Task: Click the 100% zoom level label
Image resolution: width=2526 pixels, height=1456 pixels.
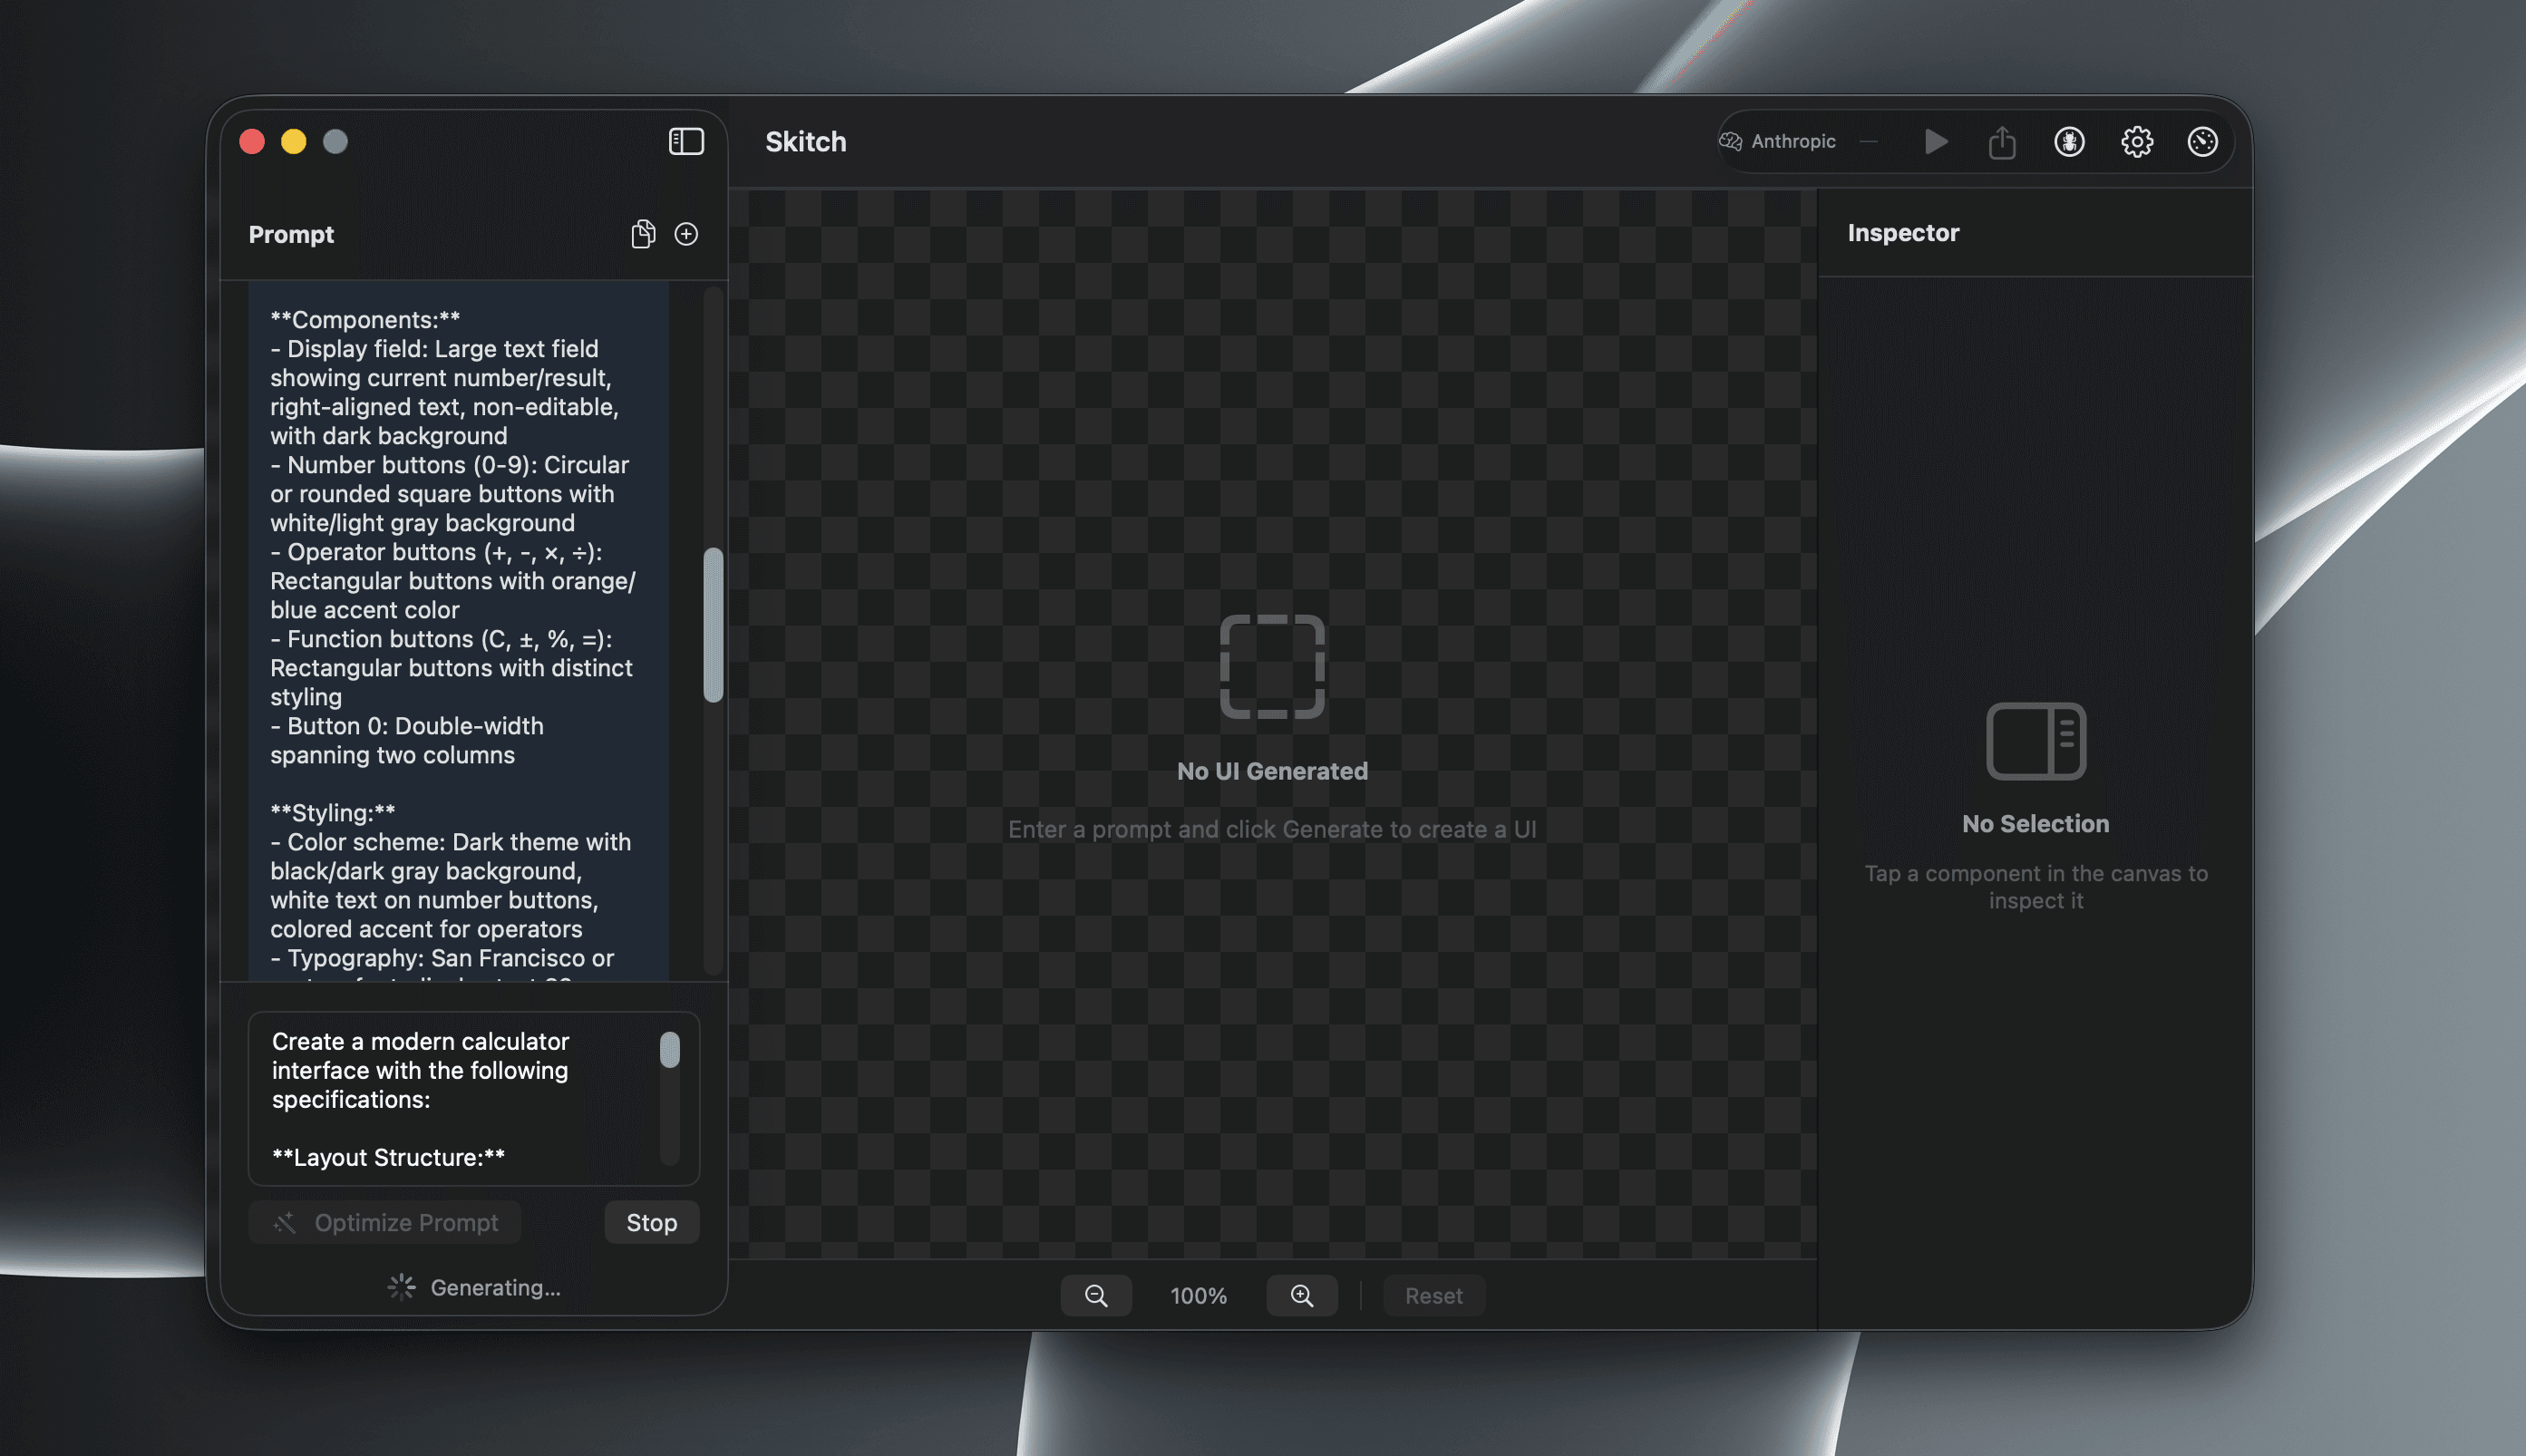Action: coord(1198,1295)
